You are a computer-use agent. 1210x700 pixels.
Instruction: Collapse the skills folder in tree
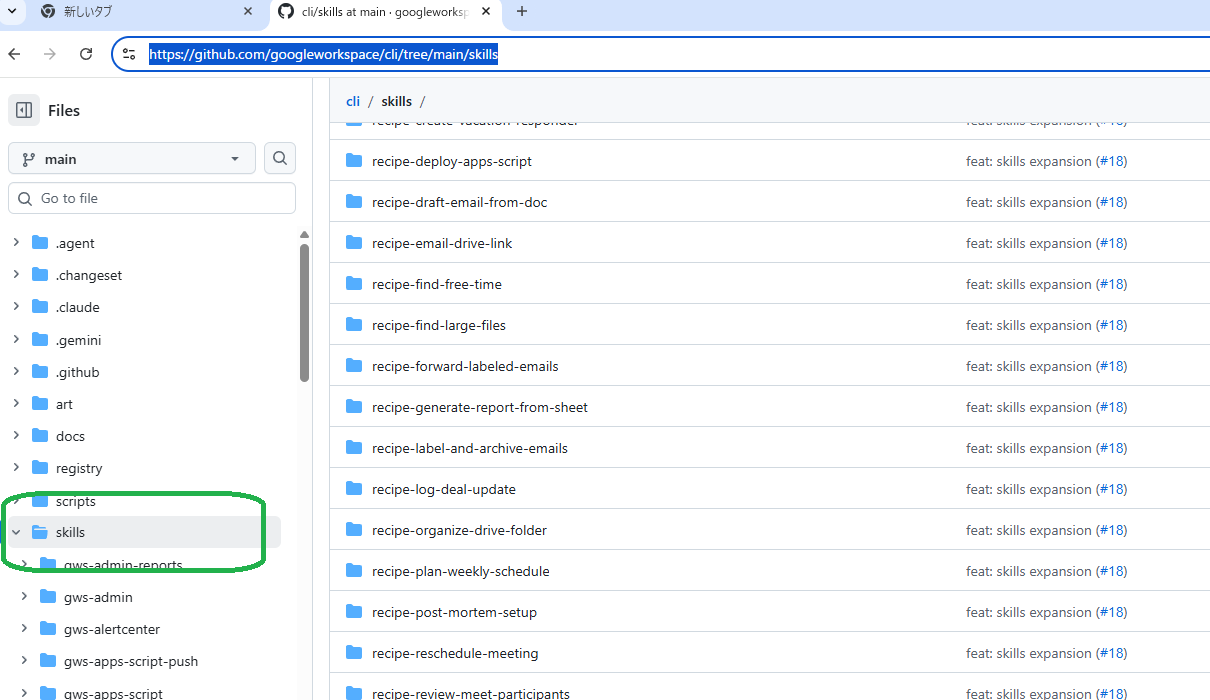[x=16, y=532]
